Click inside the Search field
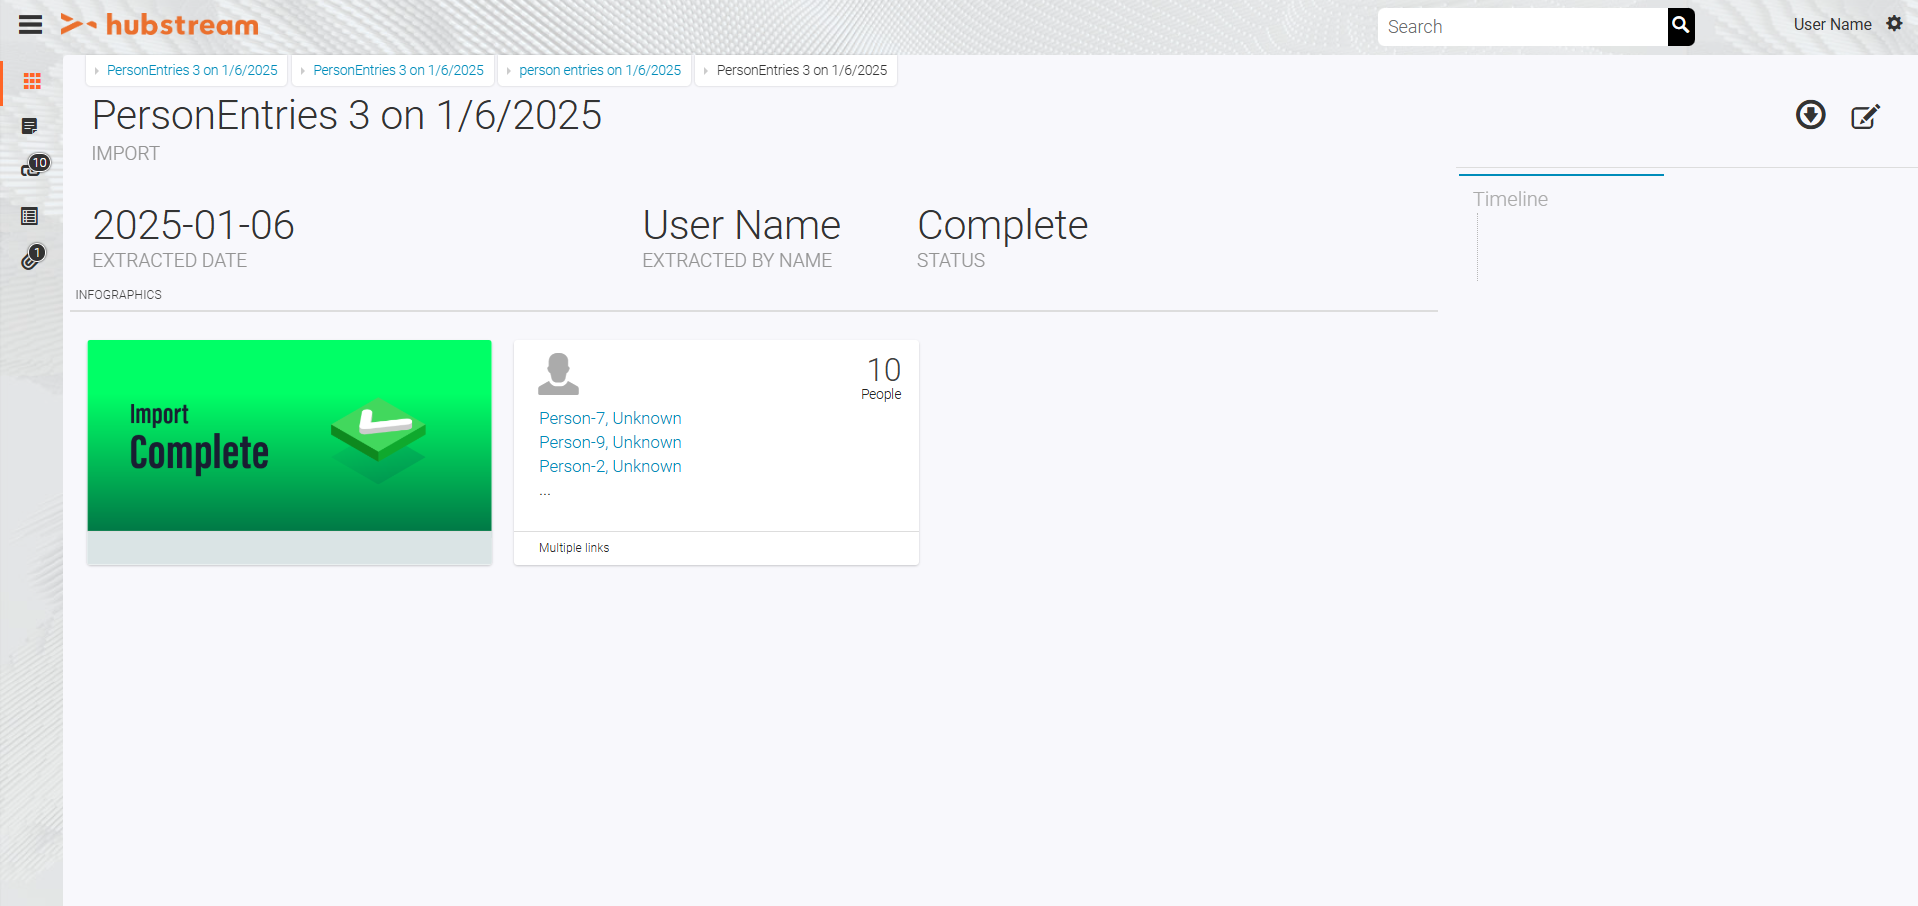The width and height of the screenshot is (1918, 906). click(x=1520, y=26)
